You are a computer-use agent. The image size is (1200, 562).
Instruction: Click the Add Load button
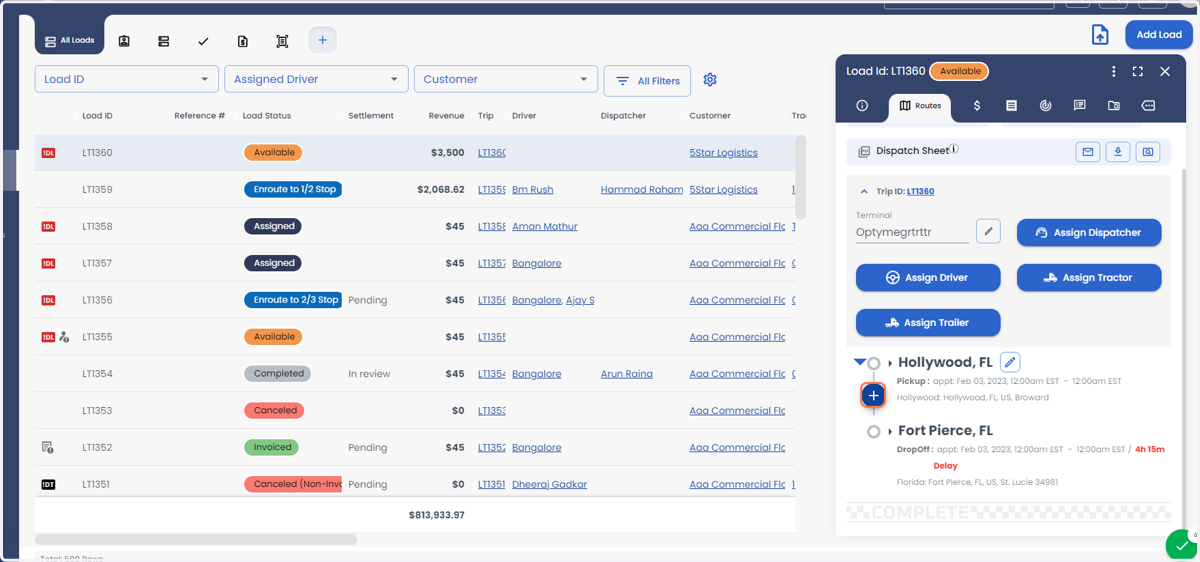(1159, 35)
